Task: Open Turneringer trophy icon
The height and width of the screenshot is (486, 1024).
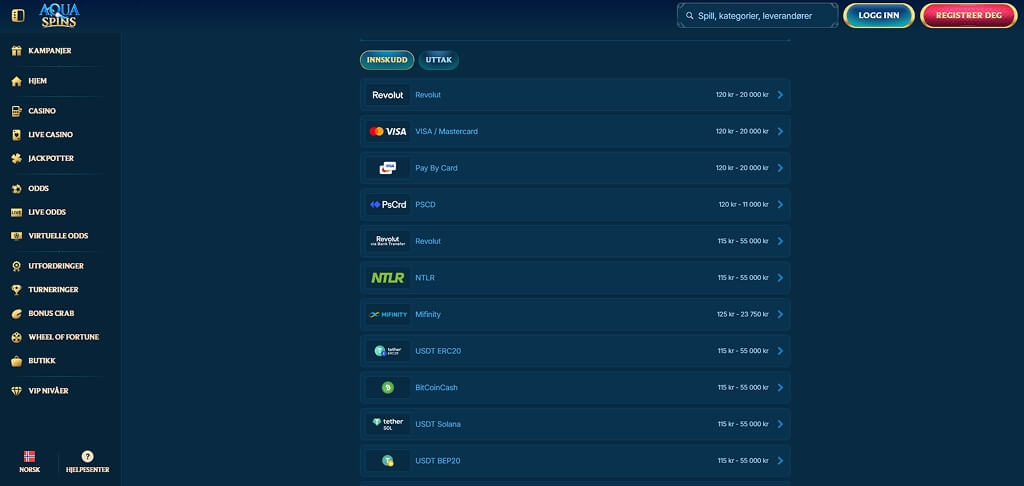Action: tap(17, 289)
